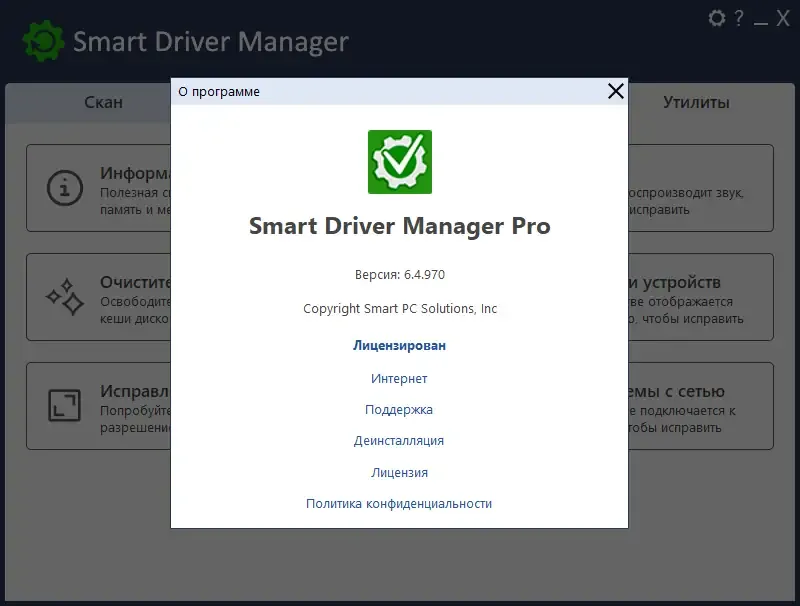The height and width of the screenshot is (606, 800).
Task: Switch to the Скан tab
Action: (x=103, y=101)
